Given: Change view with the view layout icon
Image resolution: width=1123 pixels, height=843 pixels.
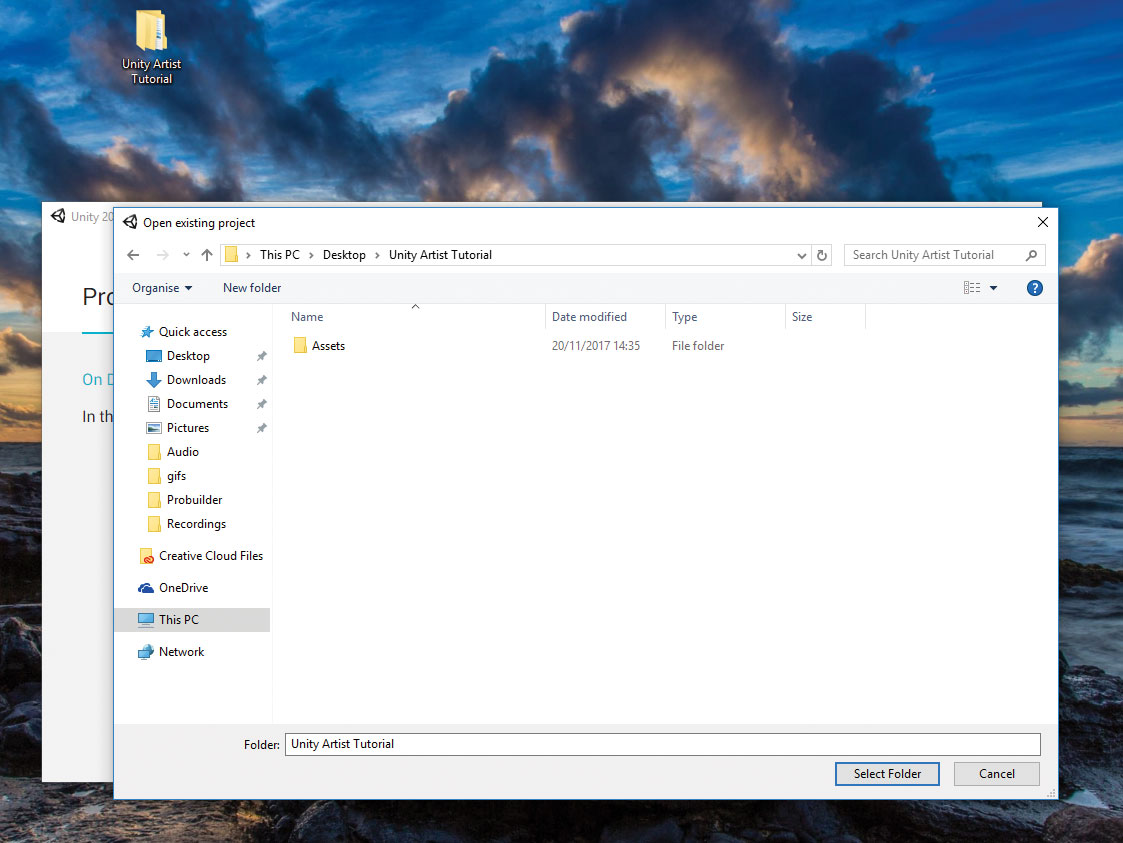Looking at the screenshot, I should tap(972, 288).
